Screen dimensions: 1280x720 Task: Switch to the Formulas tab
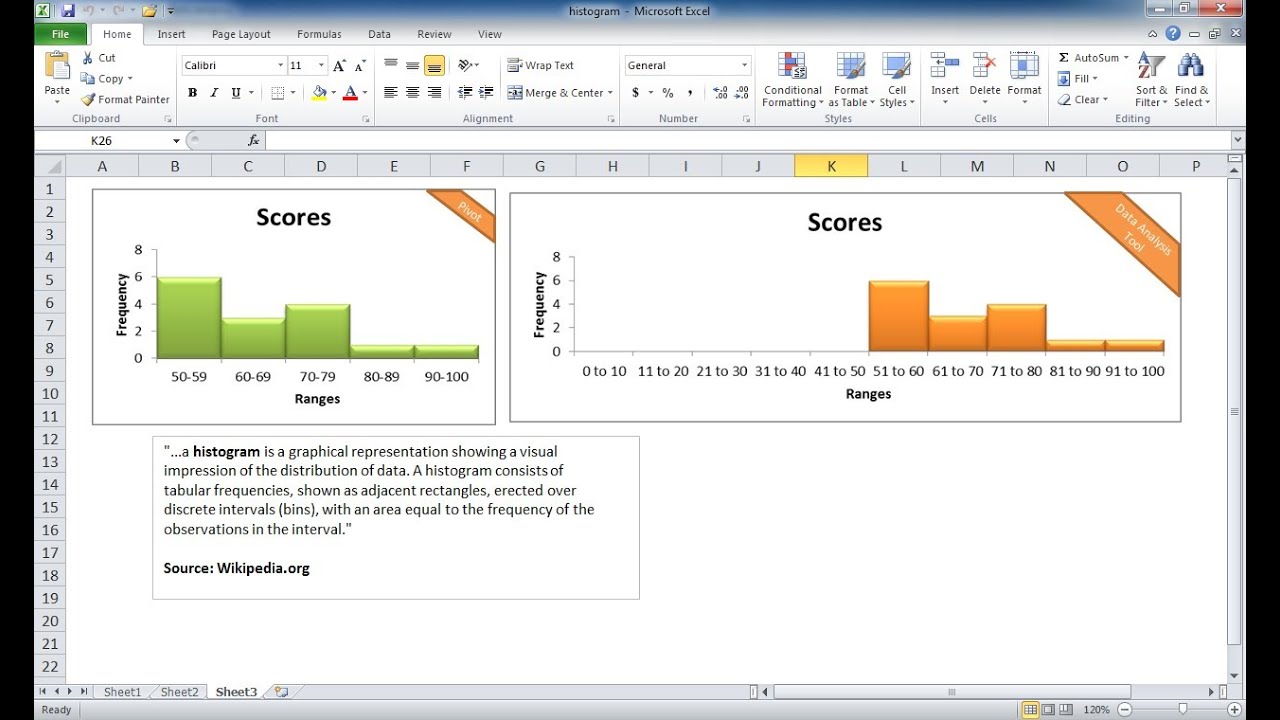tap(319, 34)
